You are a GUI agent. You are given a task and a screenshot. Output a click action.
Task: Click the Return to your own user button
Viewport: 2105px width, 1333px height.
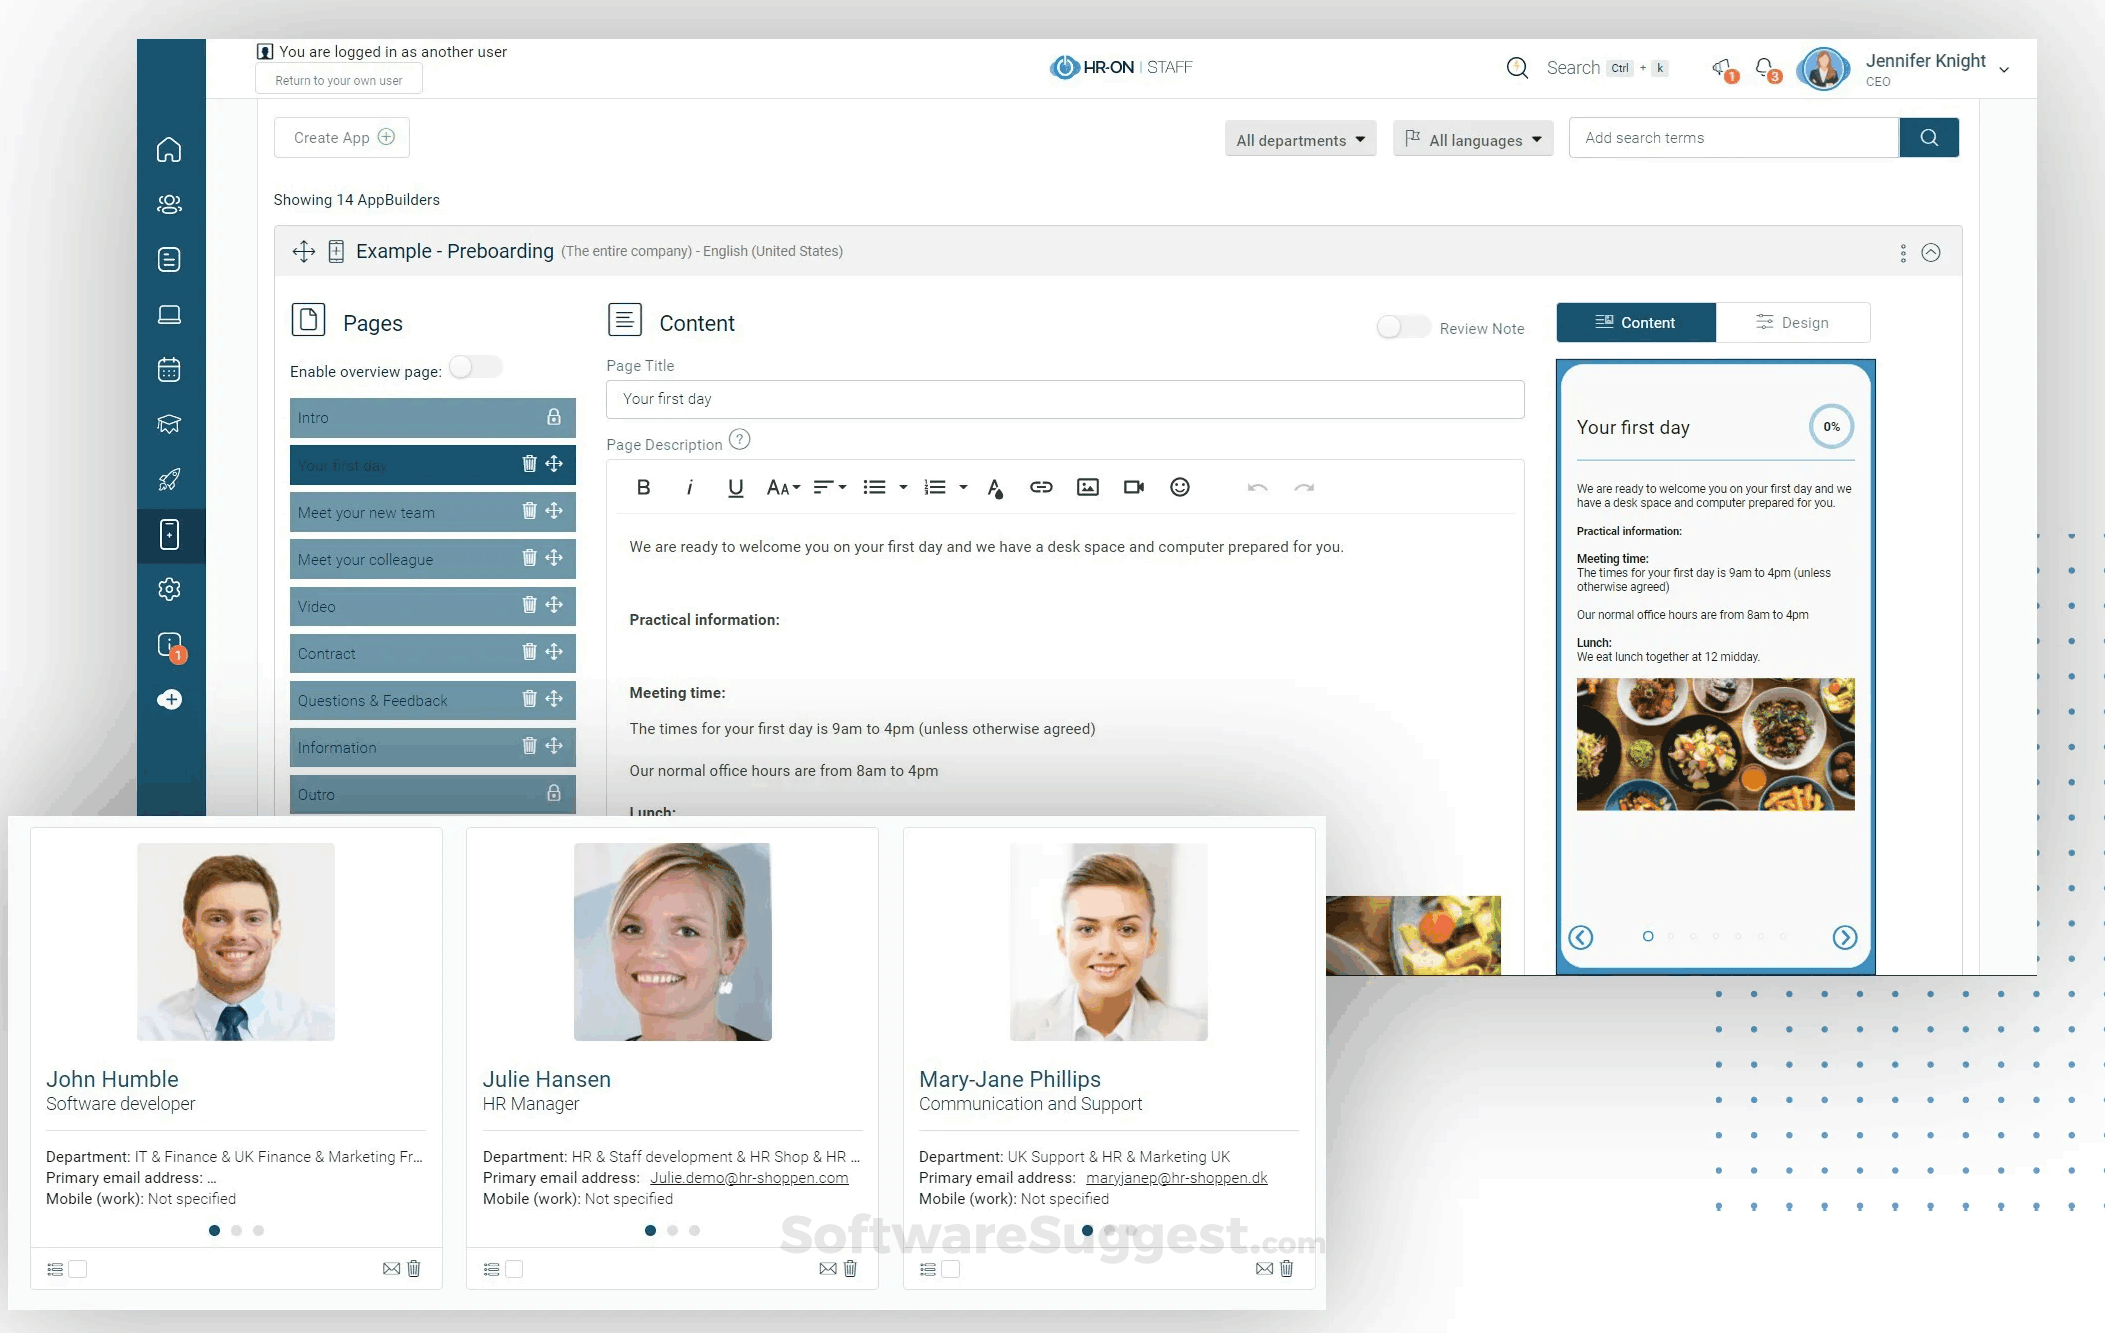[x=338, y=79]
